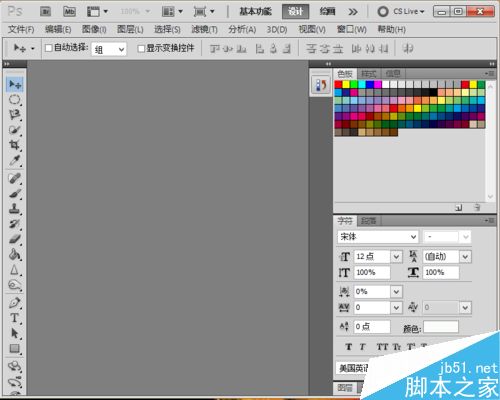Screen dimensions: 500x400
Task: Select the Path Selection arrow tool
Action: click(15, 333)
